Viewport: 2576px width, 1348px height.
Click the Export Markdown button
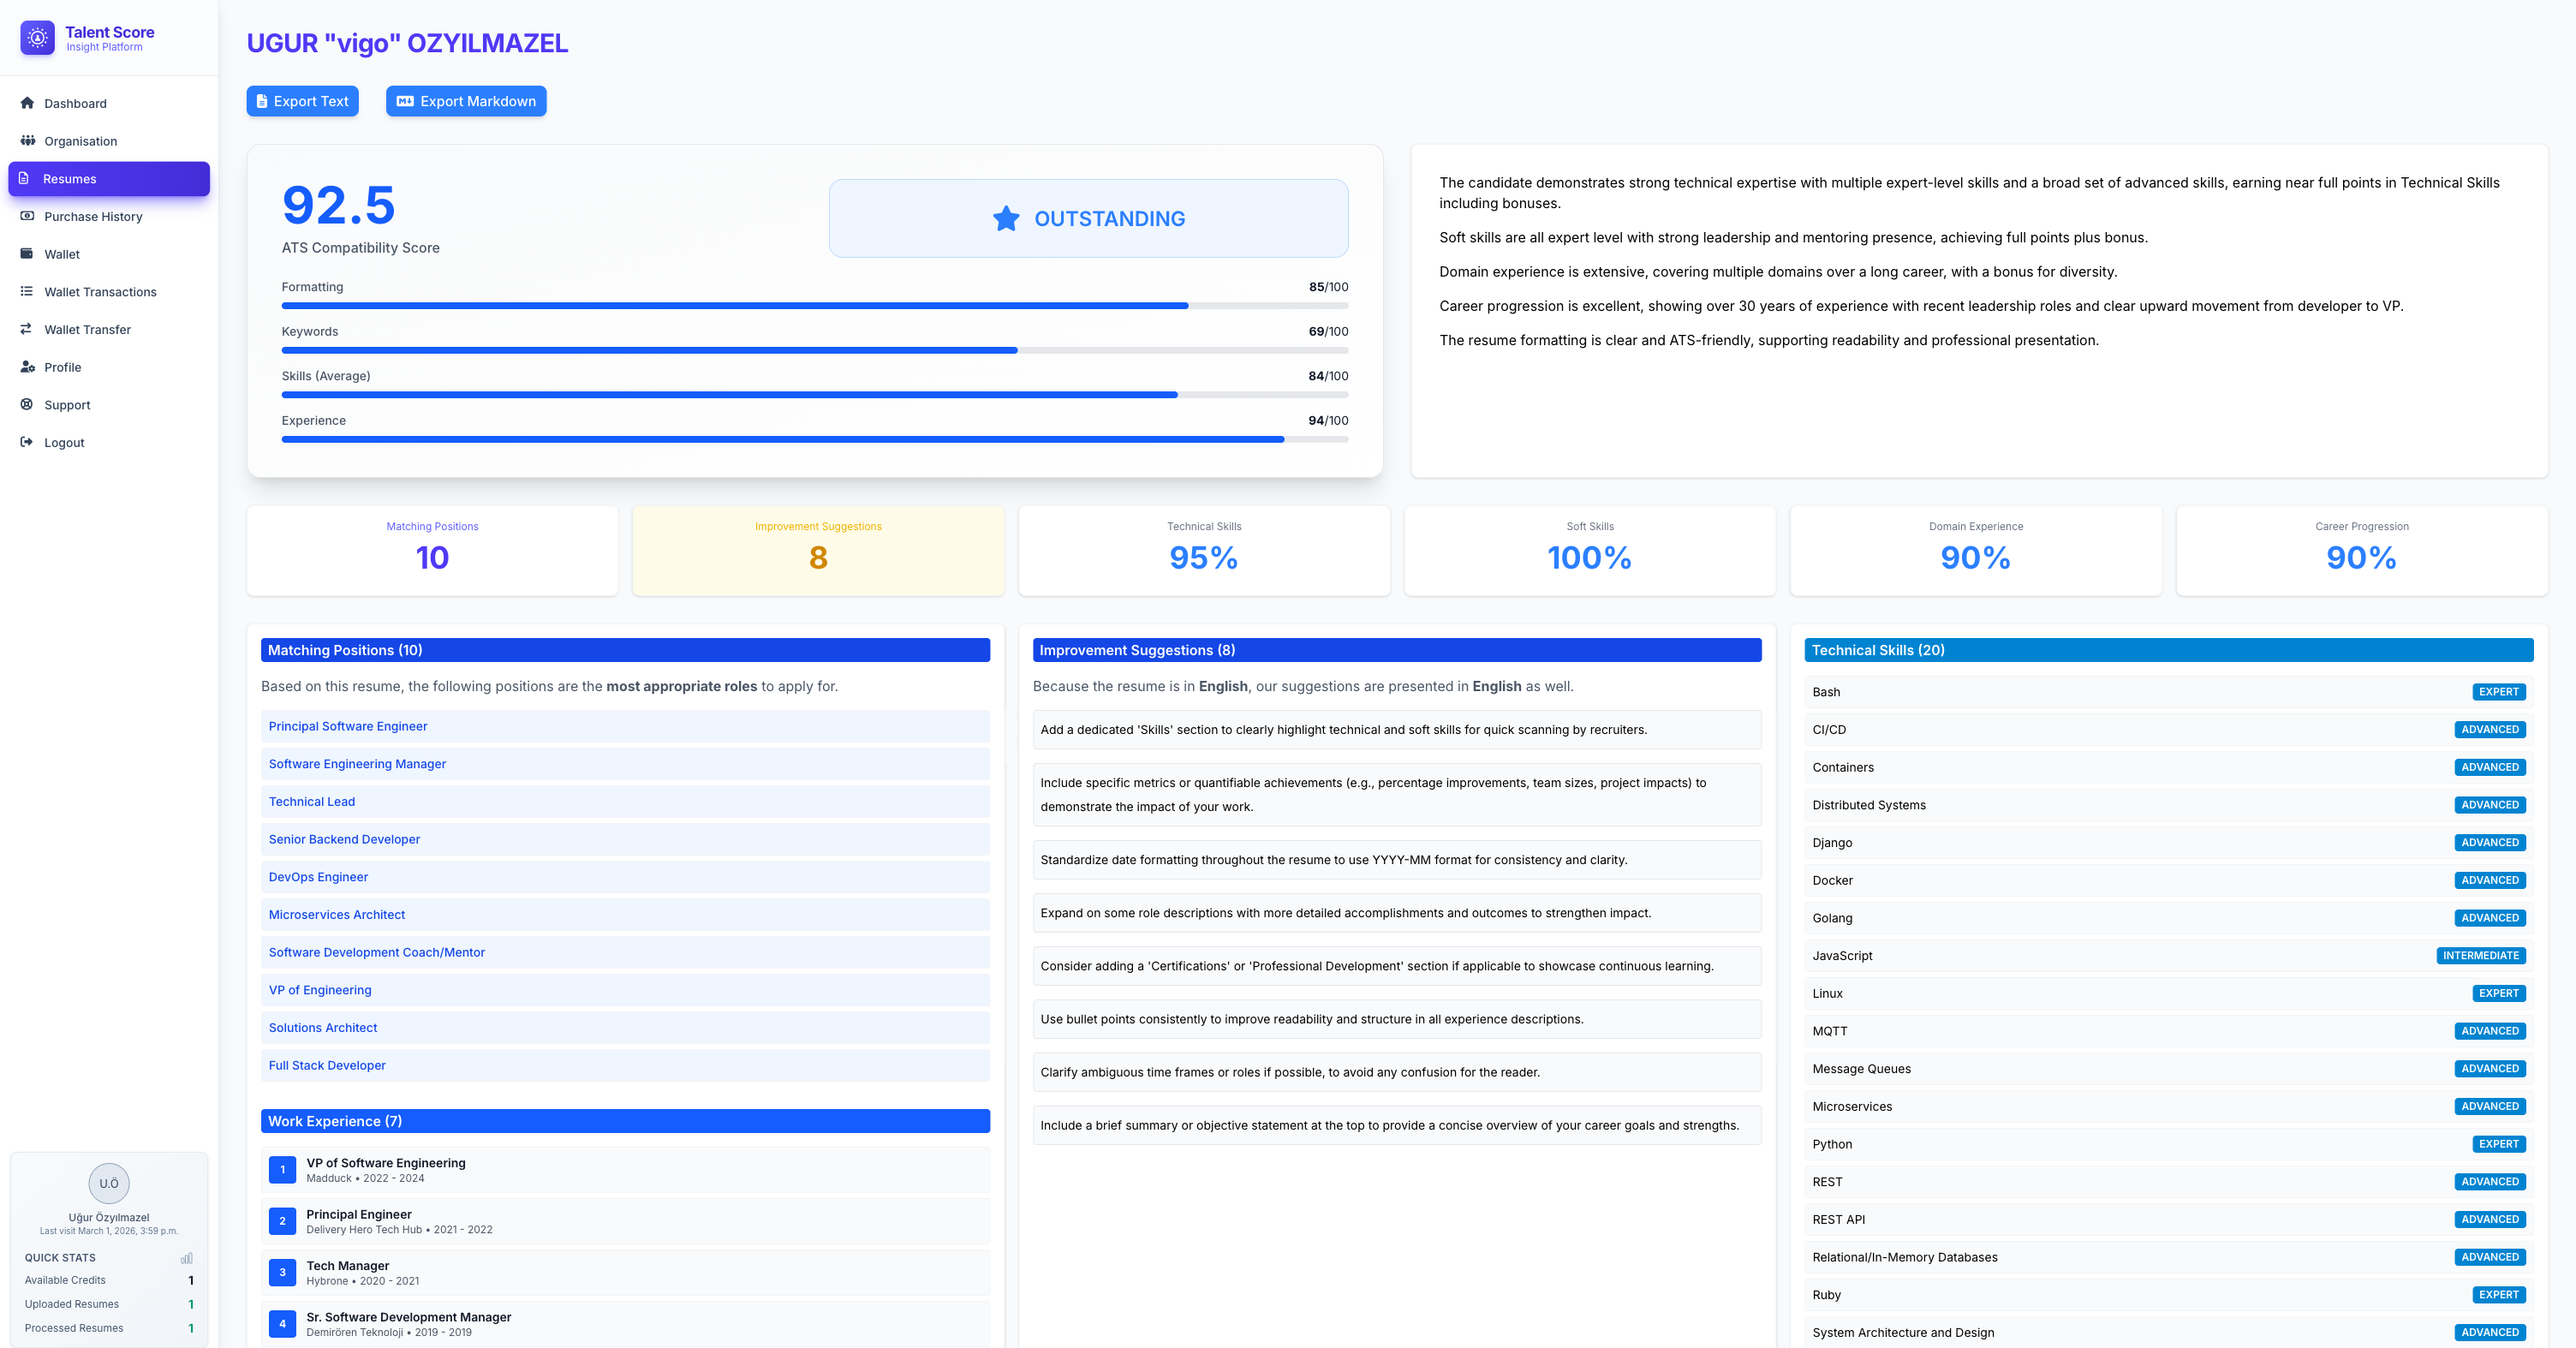pyautogui.click(x=466, y=100)
